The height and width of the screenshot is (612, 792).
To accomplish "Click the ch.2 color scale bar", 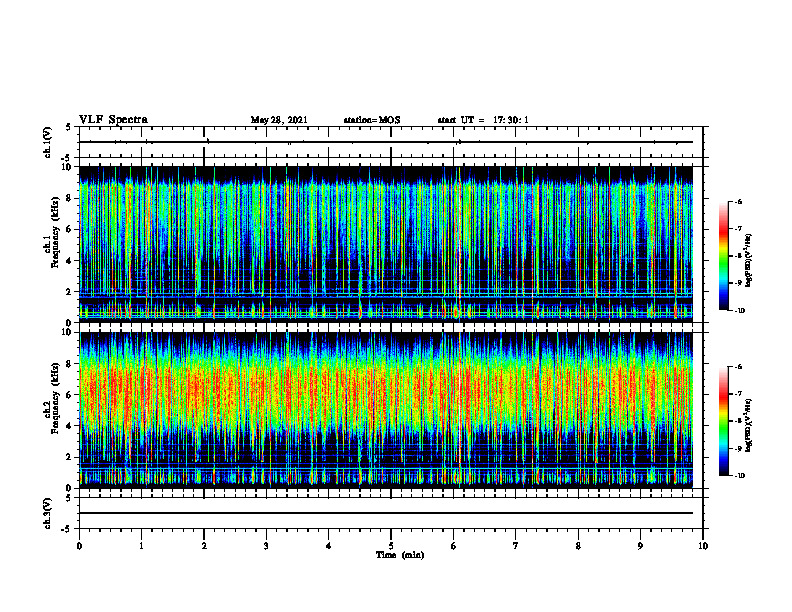I will coord(723,421).
